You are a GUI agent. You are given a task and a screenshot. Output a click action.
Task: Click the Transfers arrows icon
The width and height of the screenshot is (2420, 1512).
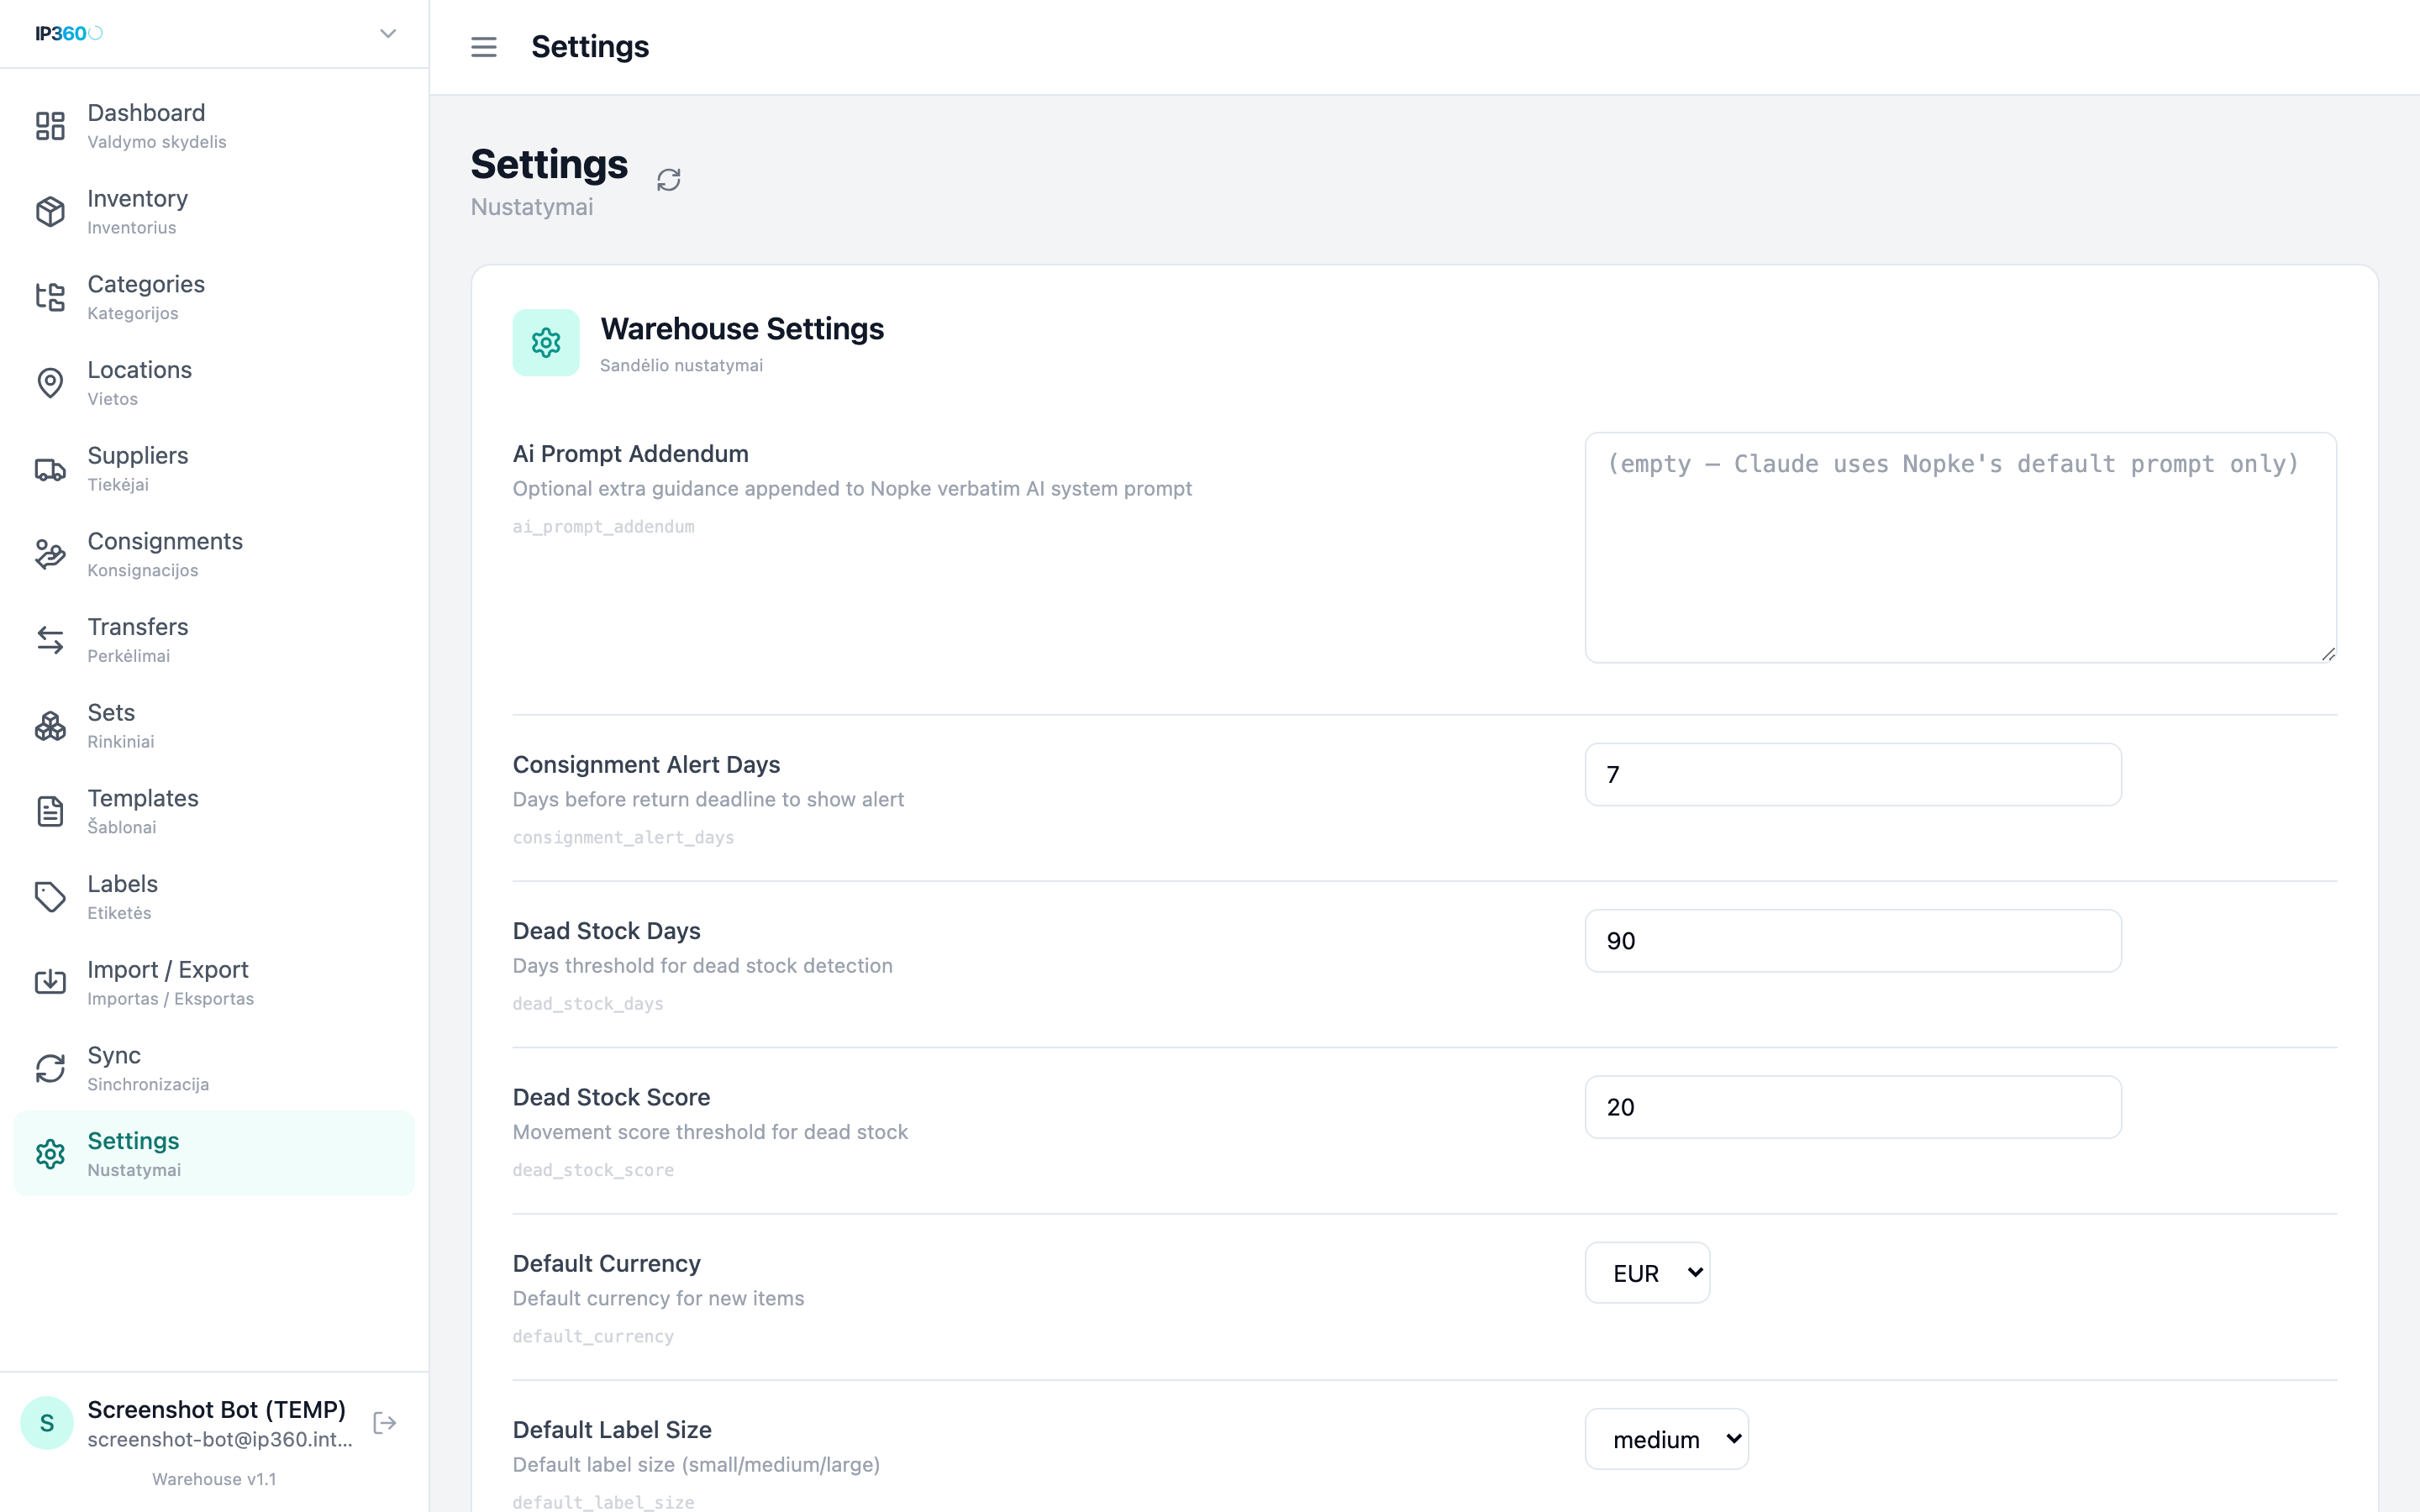(50, 640)
